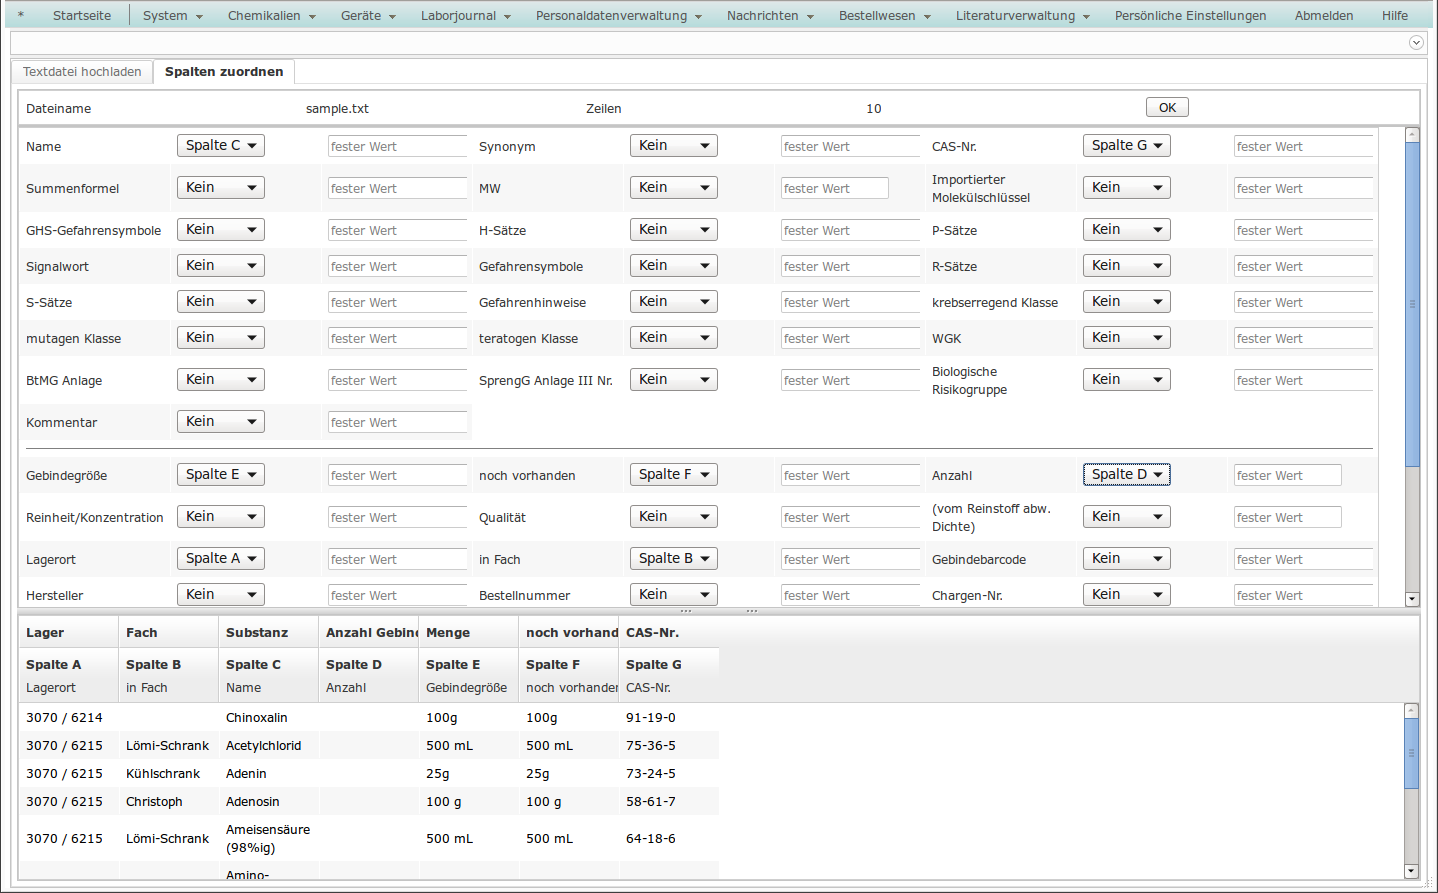Open the Bestellwesen menu
This screenshot has width=1438, height=893.
point(885,16)
